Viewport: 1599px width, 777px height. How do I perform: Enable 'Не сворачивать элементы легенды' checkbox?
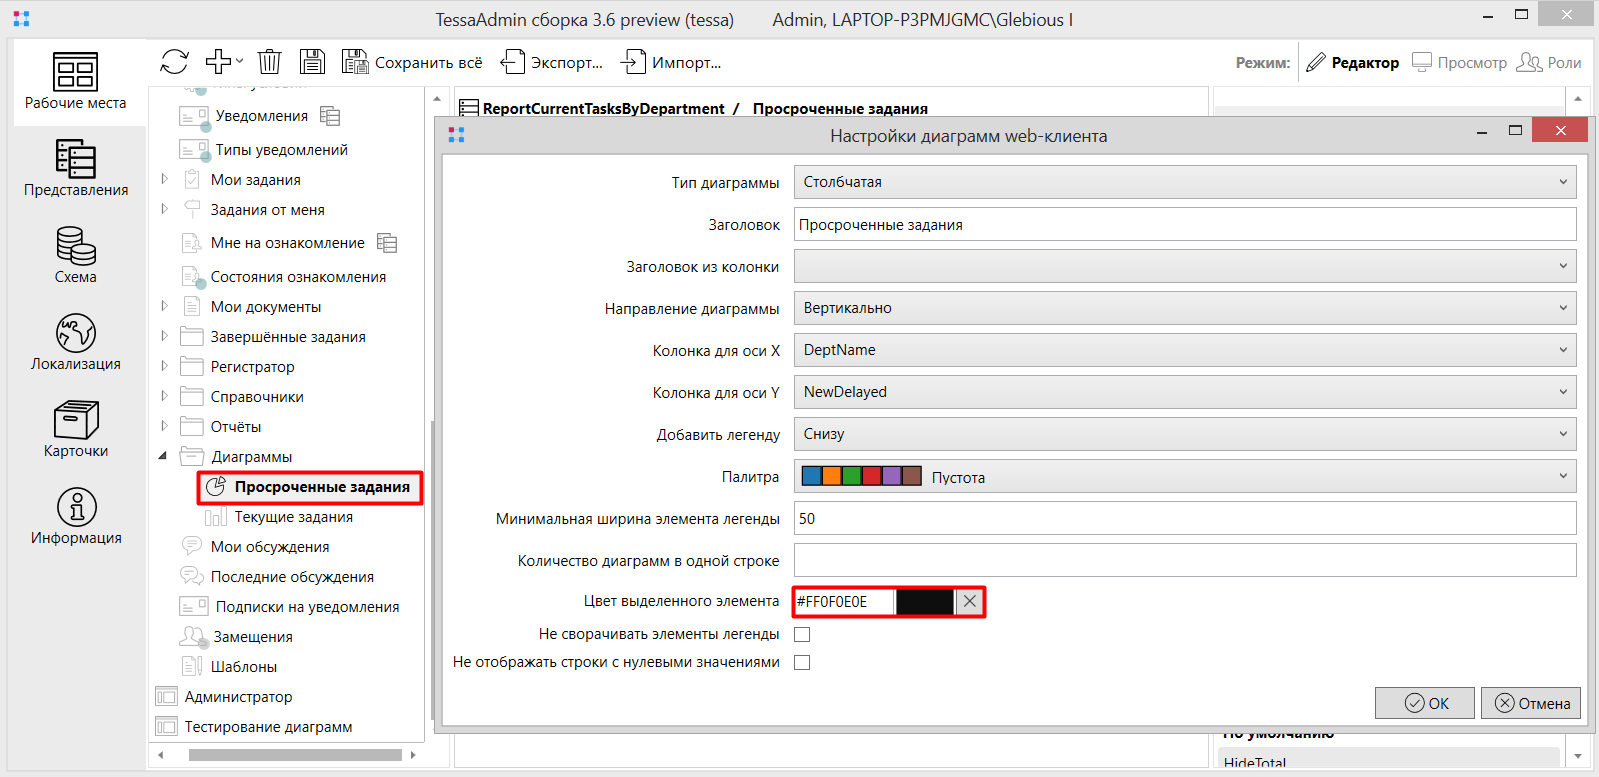802,634
